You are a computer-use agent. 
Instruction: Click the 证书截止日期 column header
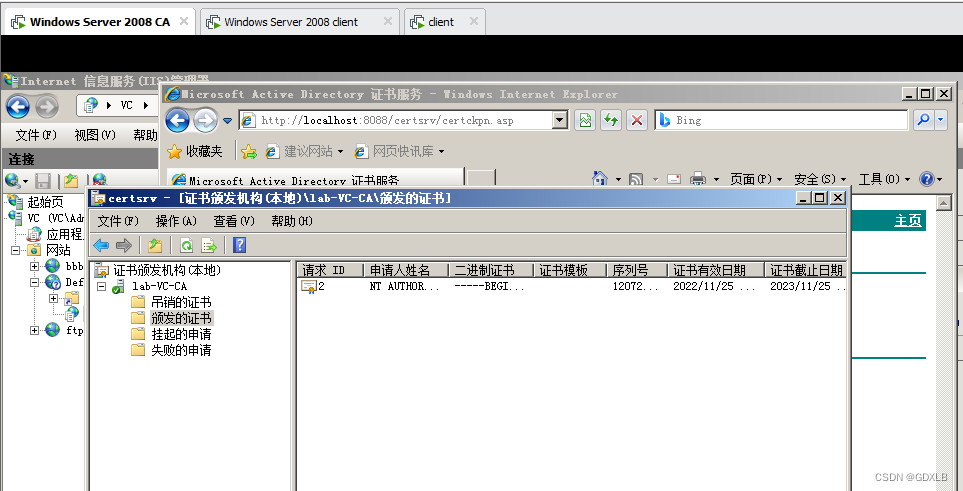pyautogui.click(x=806, y=270)
